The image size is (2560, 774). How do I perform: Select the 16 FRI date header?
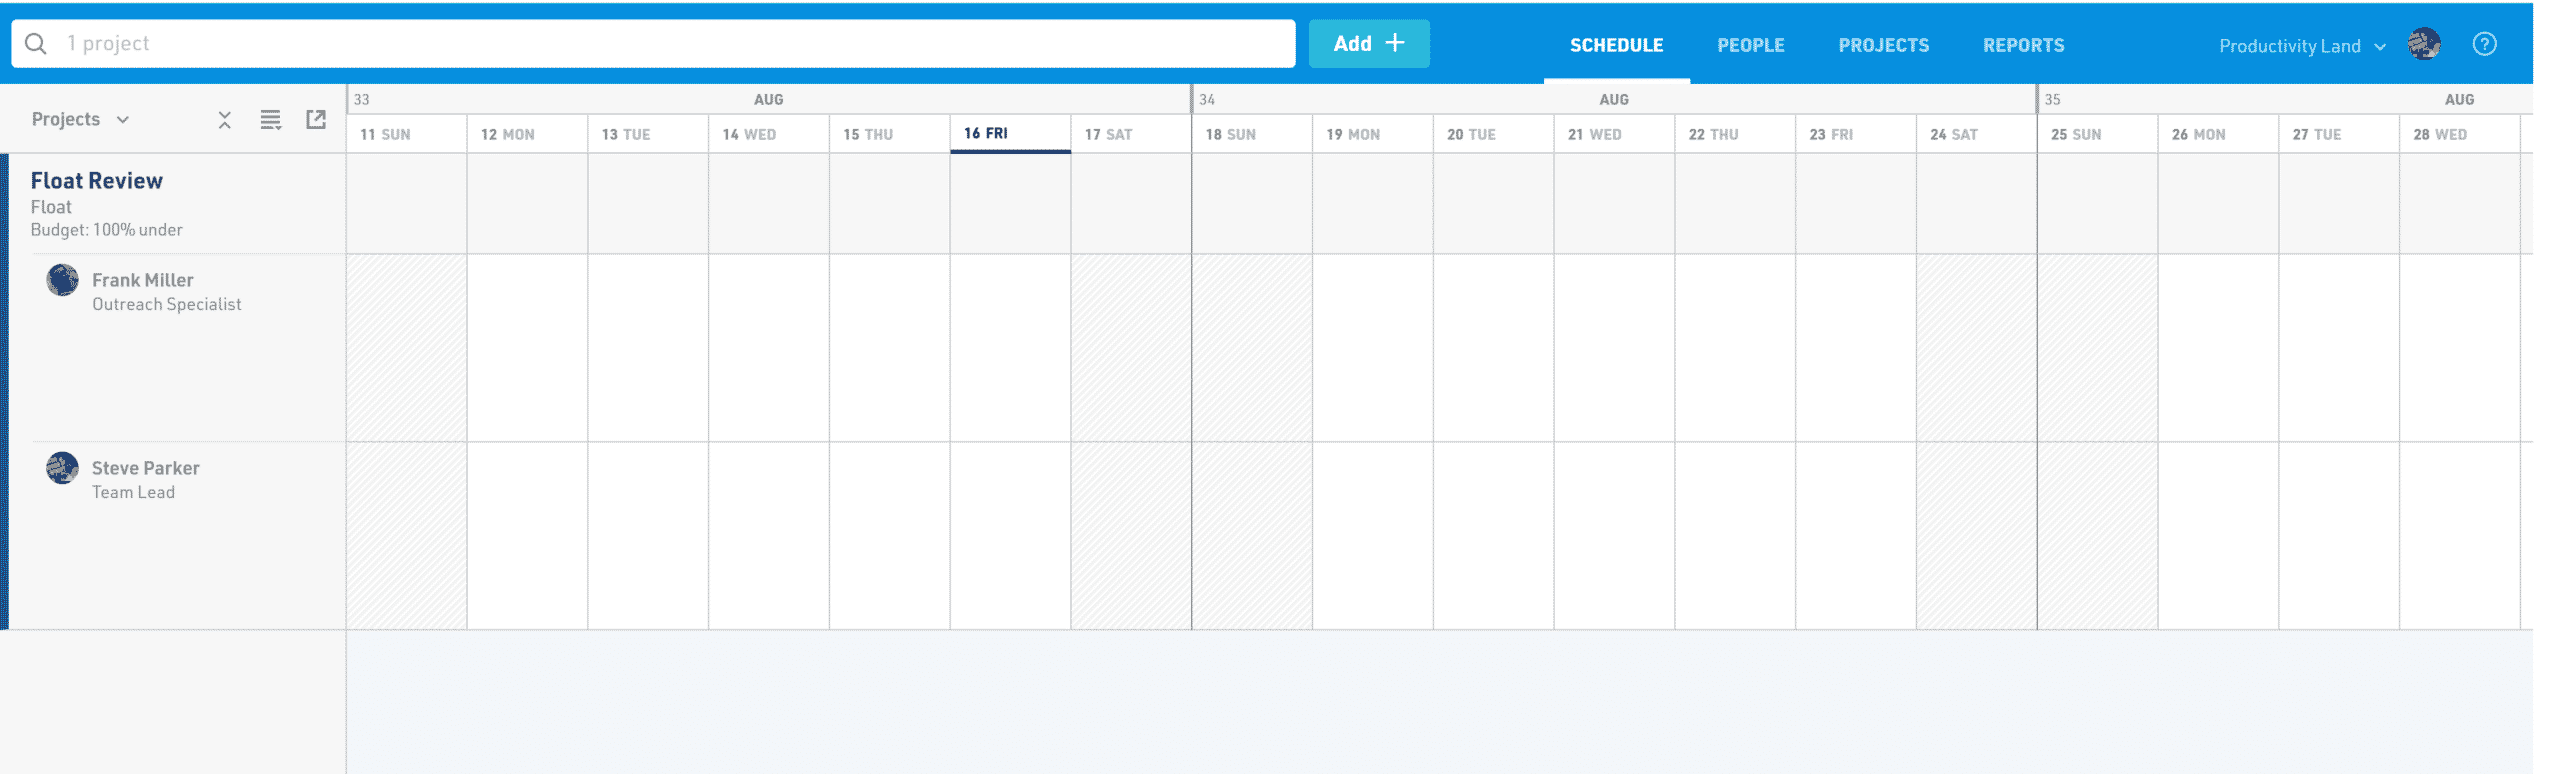pos(1009,133)
